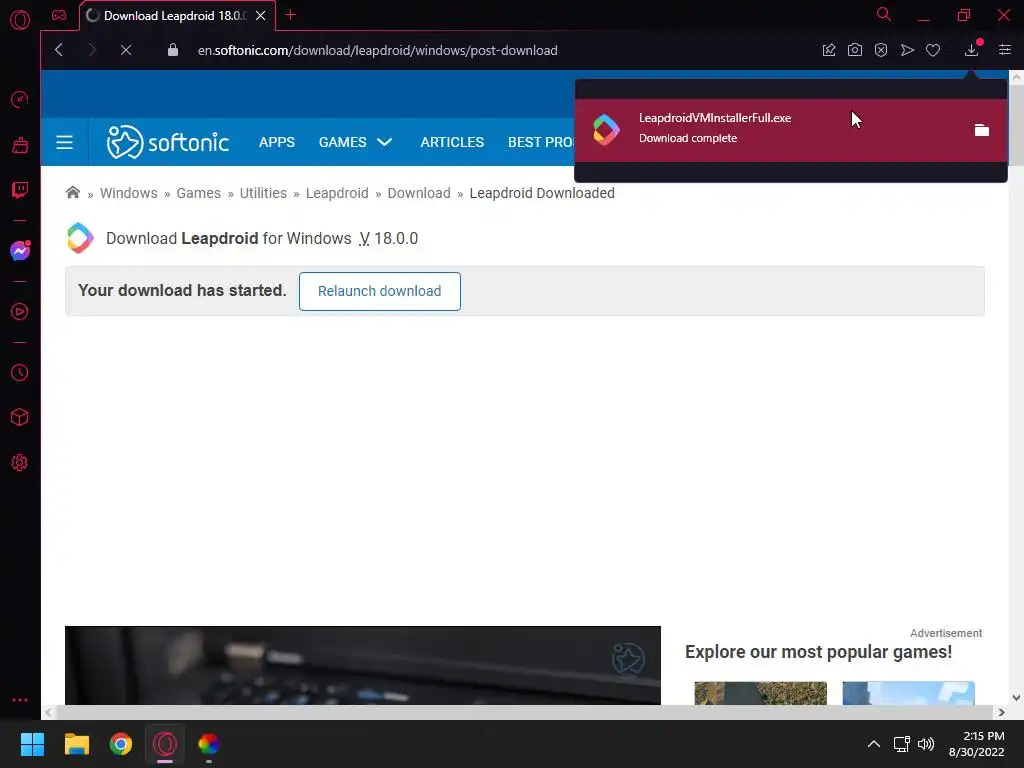Image resolution: width=1024 pixels, height=768 pixels.
Task: Click the Softonic logo
Action: pyautogui.click(x=168, y=142)
